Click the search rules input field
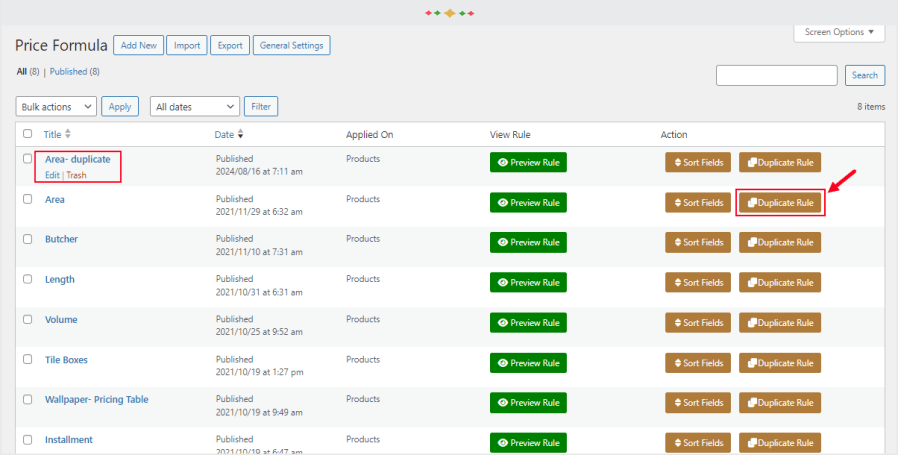 point(776,75)
